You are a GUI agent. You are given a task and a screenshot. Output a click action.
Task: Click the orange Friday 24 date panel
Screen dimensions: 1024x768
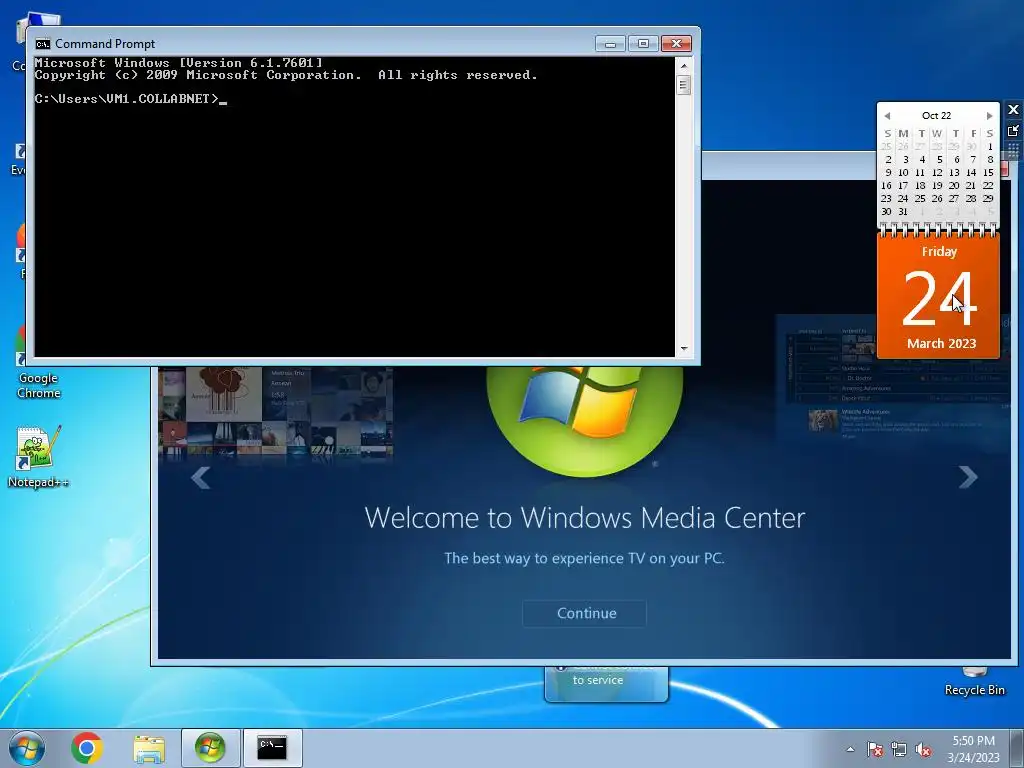pyautogui.click(x=938, y=296)
